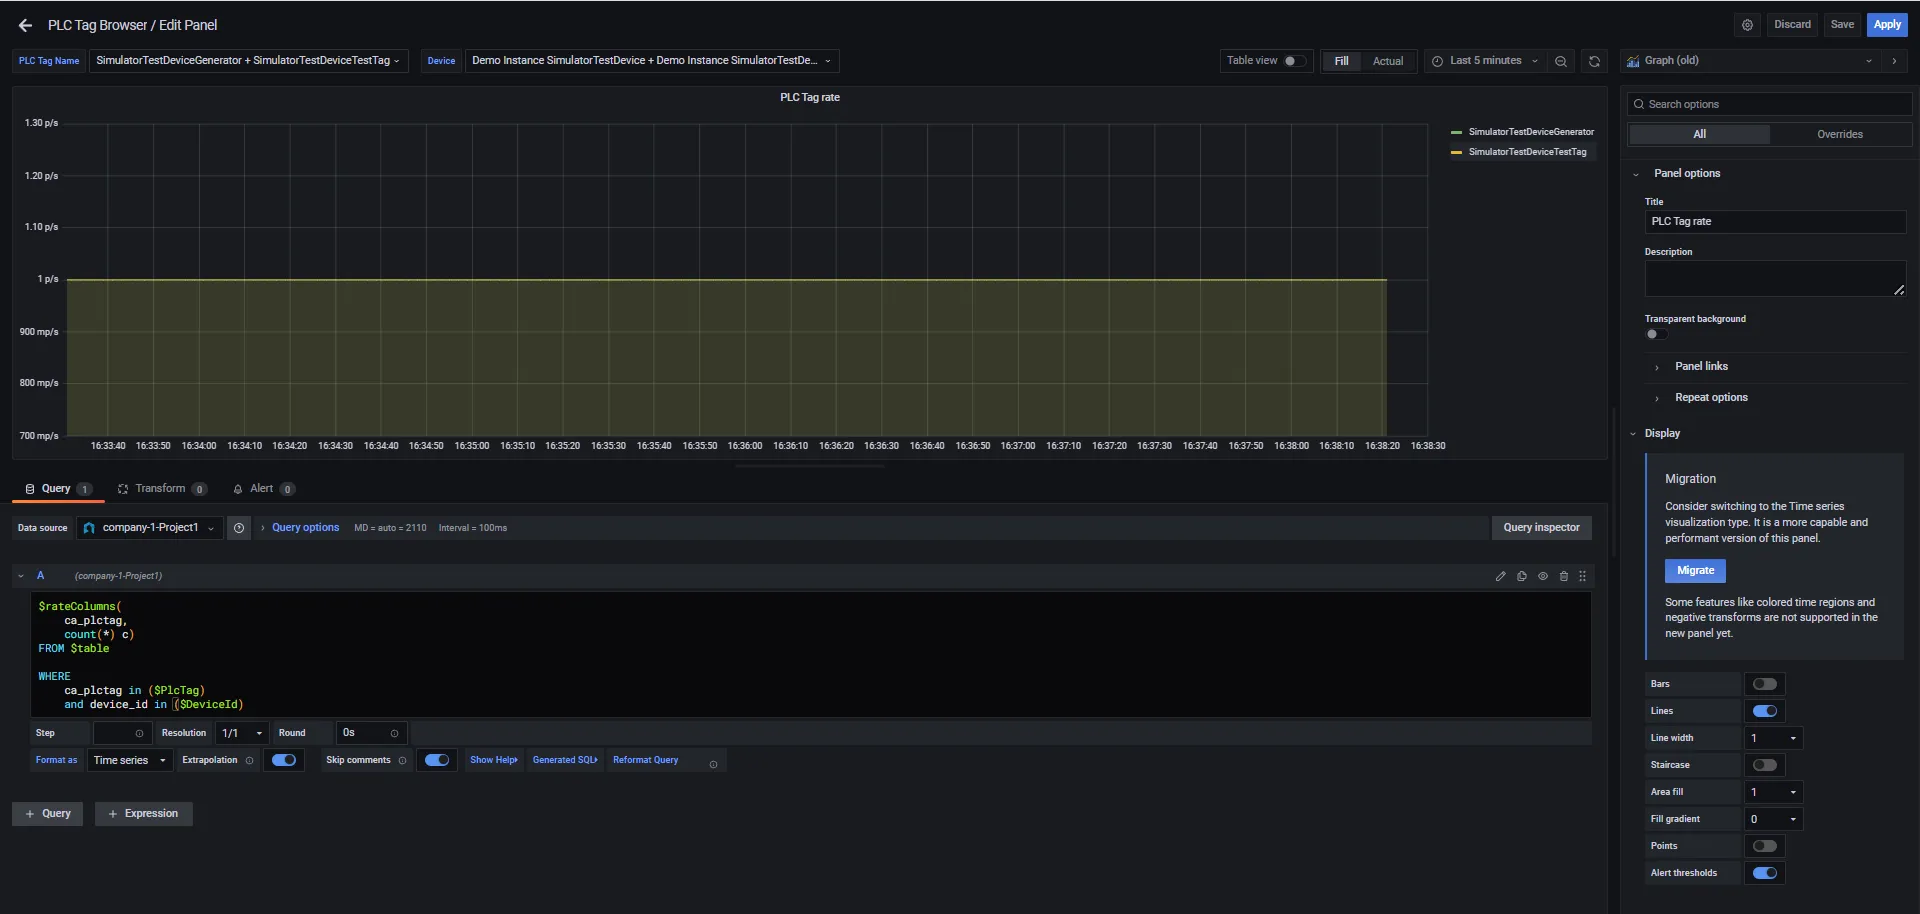Open panel settings gear icon
This screenshot has width=1920, height=914.
coord(1747,25)
